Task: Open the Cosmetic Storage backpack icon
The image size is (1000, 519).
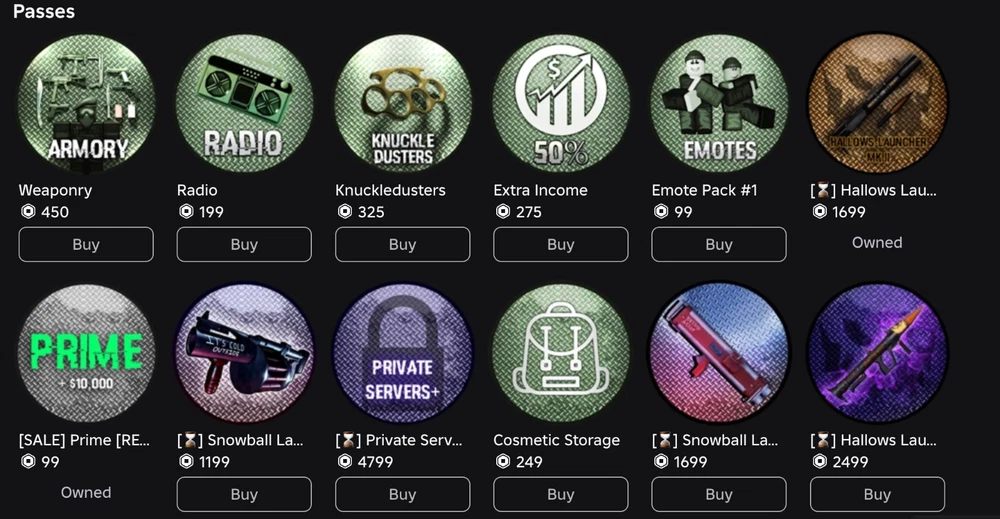Action: point(561,353)
